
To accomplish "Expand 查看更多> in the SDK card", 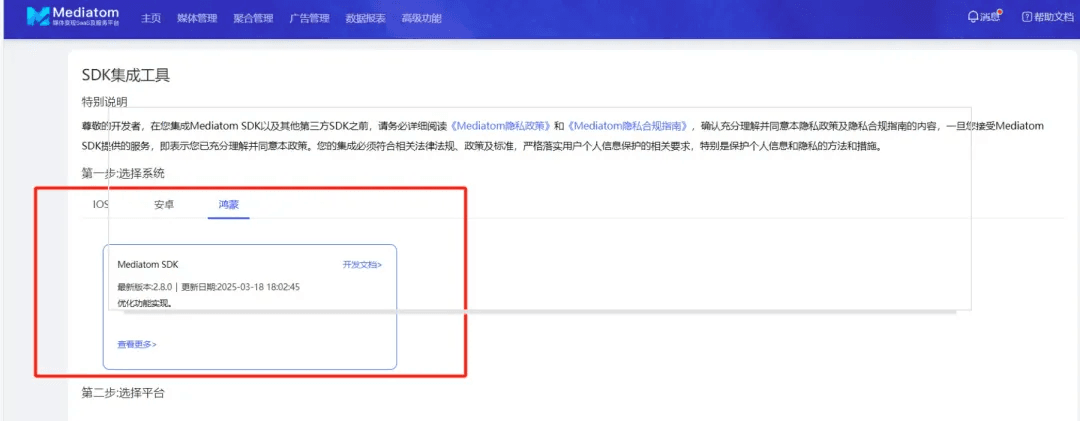I will pyautogui.click(x=137, y=344).
